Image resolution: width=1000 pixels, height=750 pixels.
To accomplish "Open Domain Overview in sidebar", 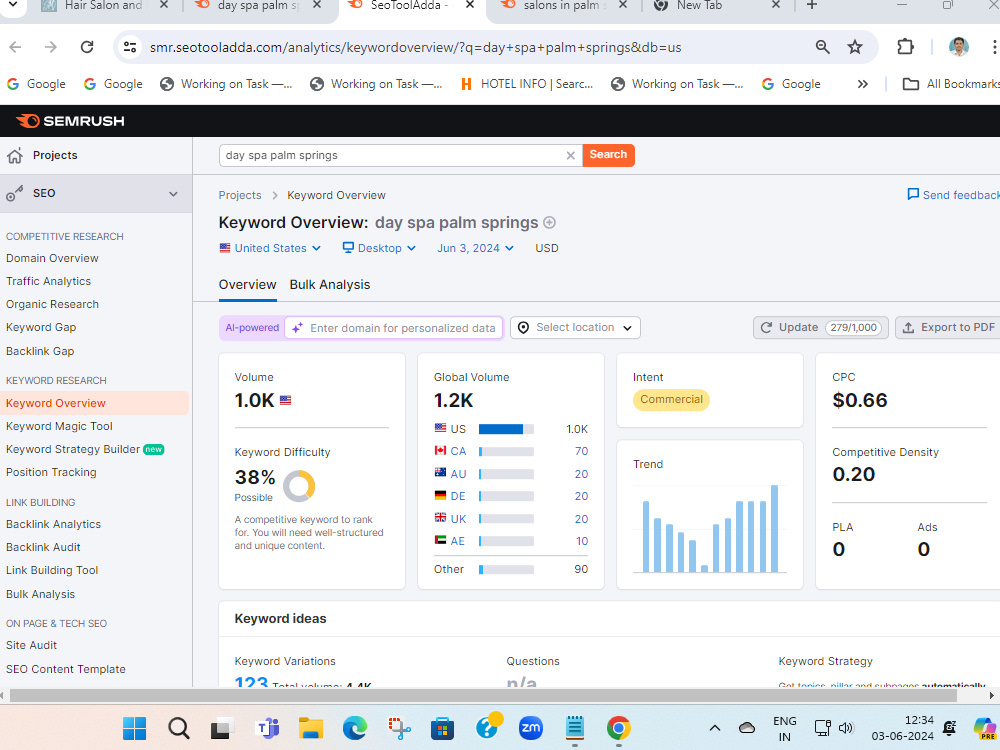I will coord(52,258).
